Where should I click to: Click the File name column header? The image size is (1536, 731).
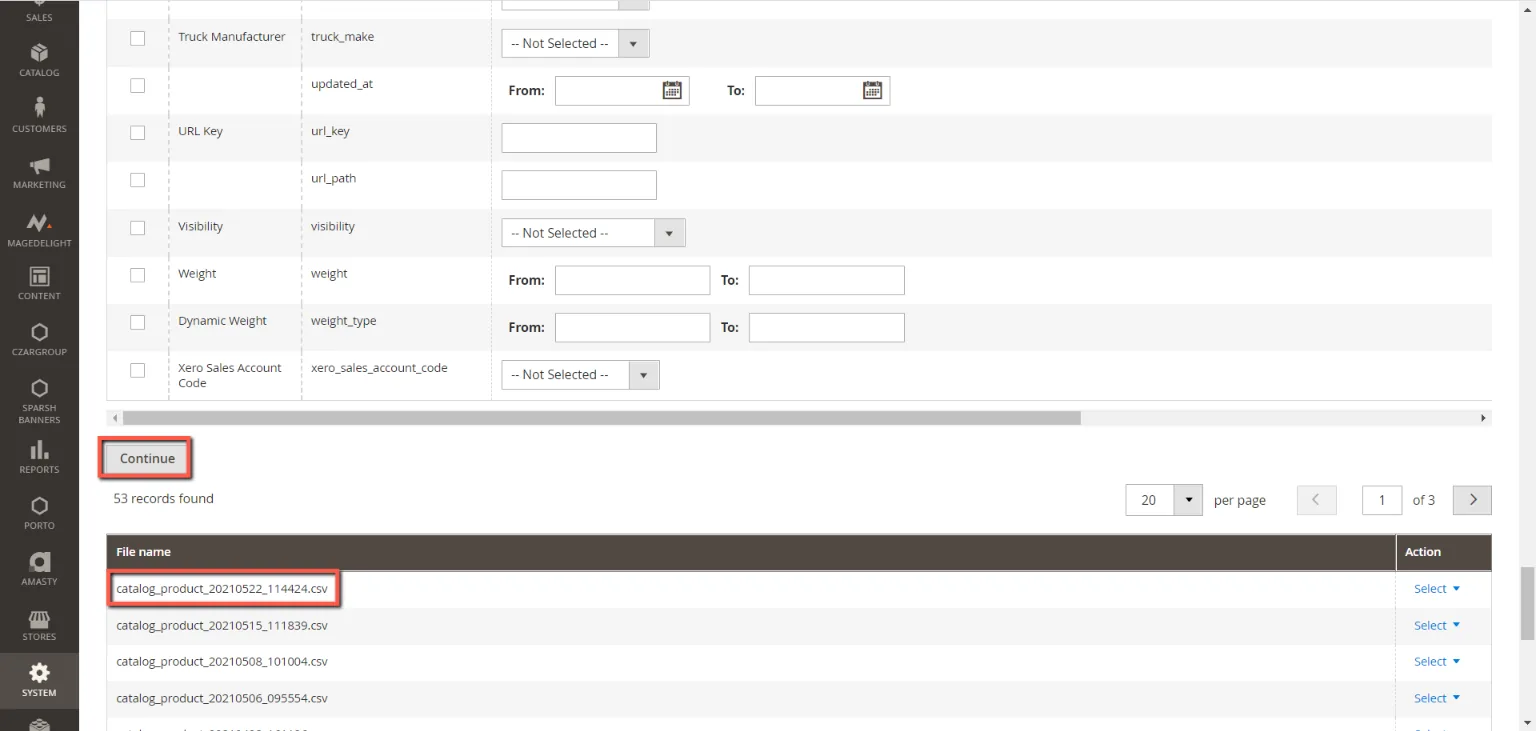pyautogui.click(x=751, y=552)
